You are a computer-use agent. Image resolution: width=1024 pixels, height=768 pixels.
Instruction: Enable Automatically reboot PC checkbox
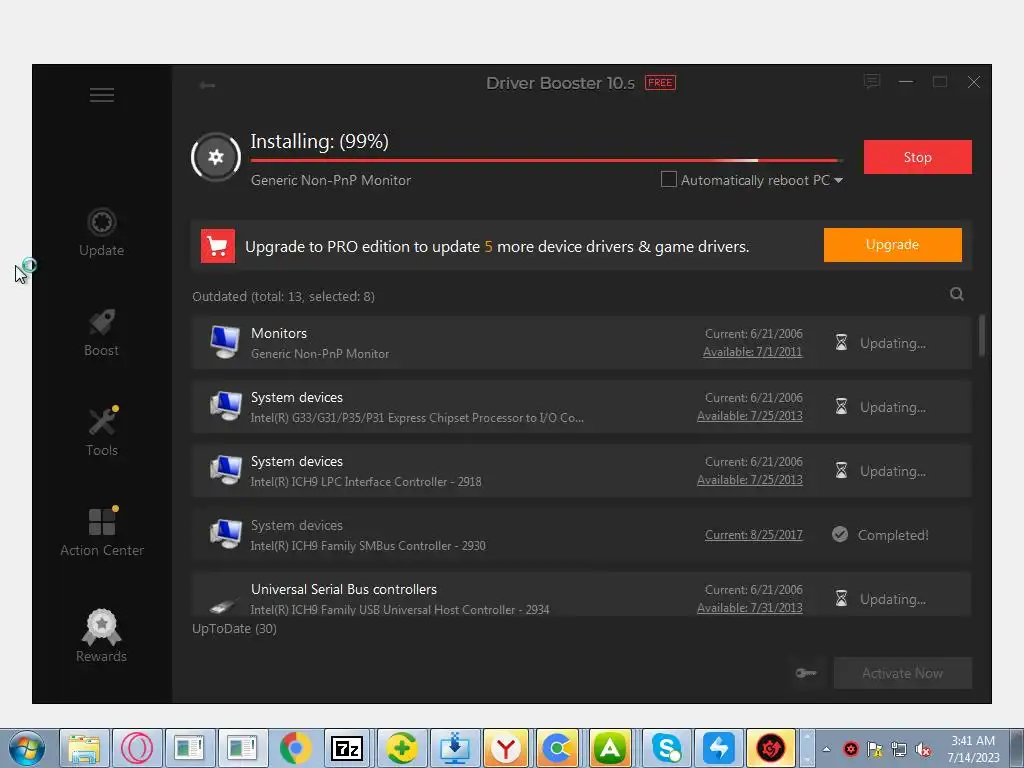tap(669, 179)
